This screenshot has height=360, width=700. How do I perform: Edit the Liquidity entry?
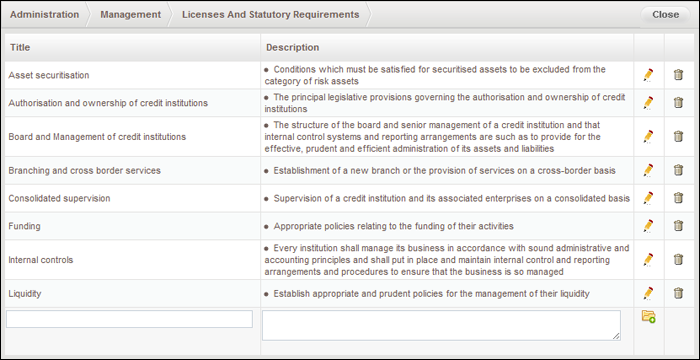click(x=648, y=293)
